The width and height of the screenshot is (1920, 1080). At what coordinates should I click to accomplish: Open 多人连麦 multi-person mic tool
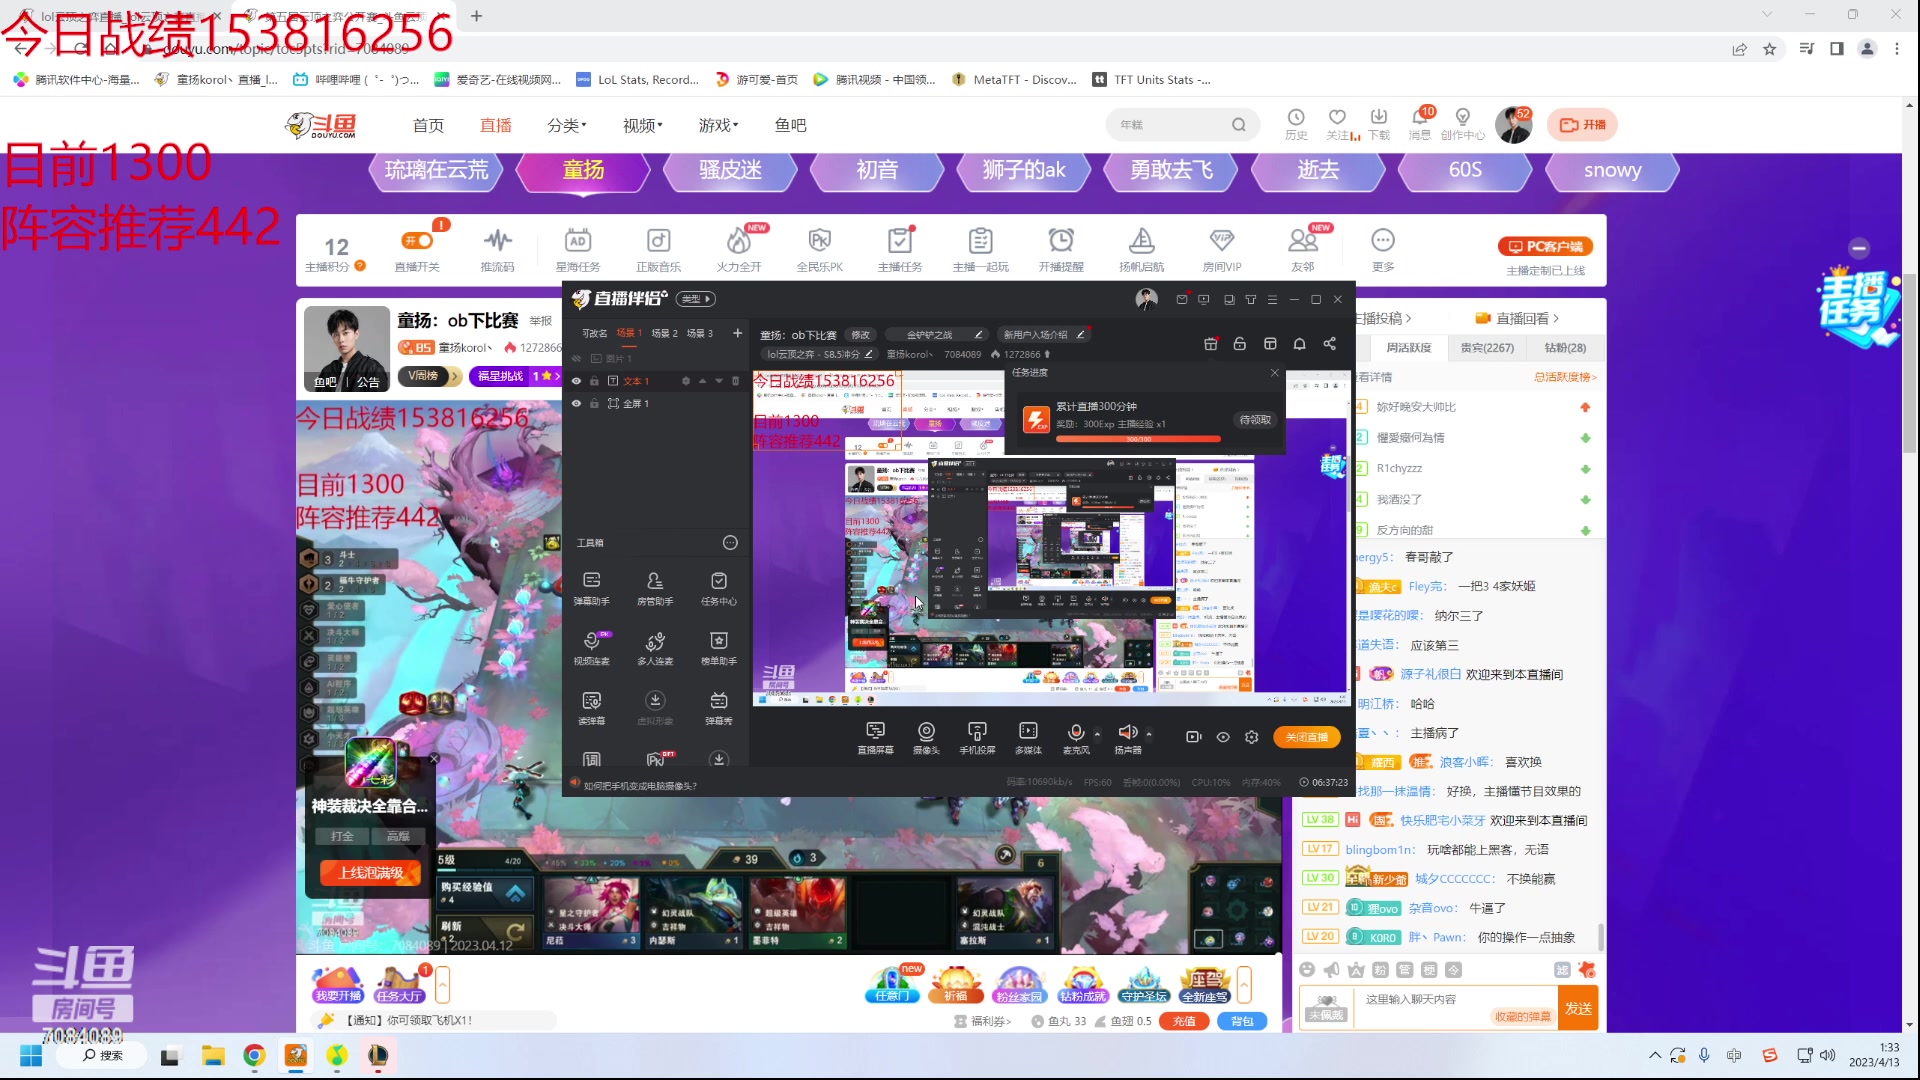[x=655, y=648]
